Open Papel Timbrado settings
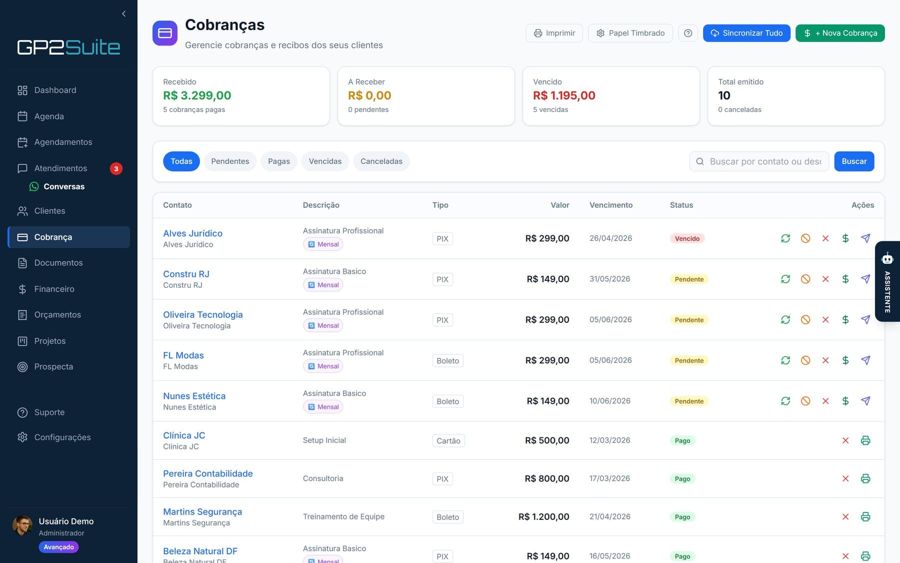This screenshot has height=563, width=900. click(630, 33)
